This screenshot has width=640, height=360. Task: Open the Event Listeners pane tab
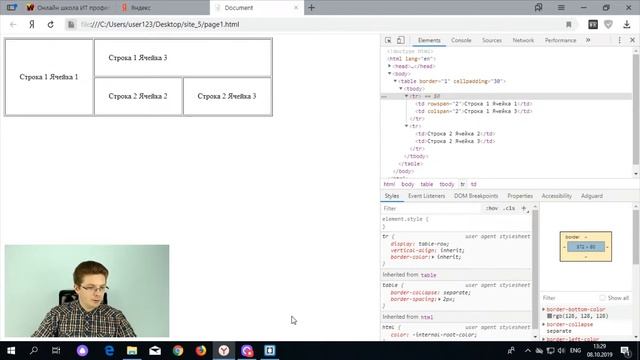(427, 196)
